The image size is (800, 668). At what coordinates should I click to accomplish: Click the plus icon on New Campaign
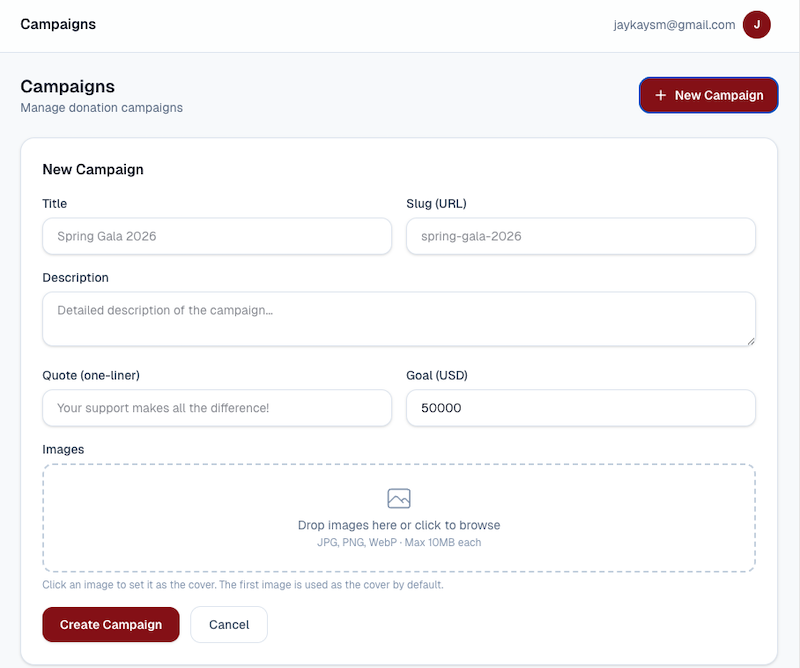tap(660, 95)
